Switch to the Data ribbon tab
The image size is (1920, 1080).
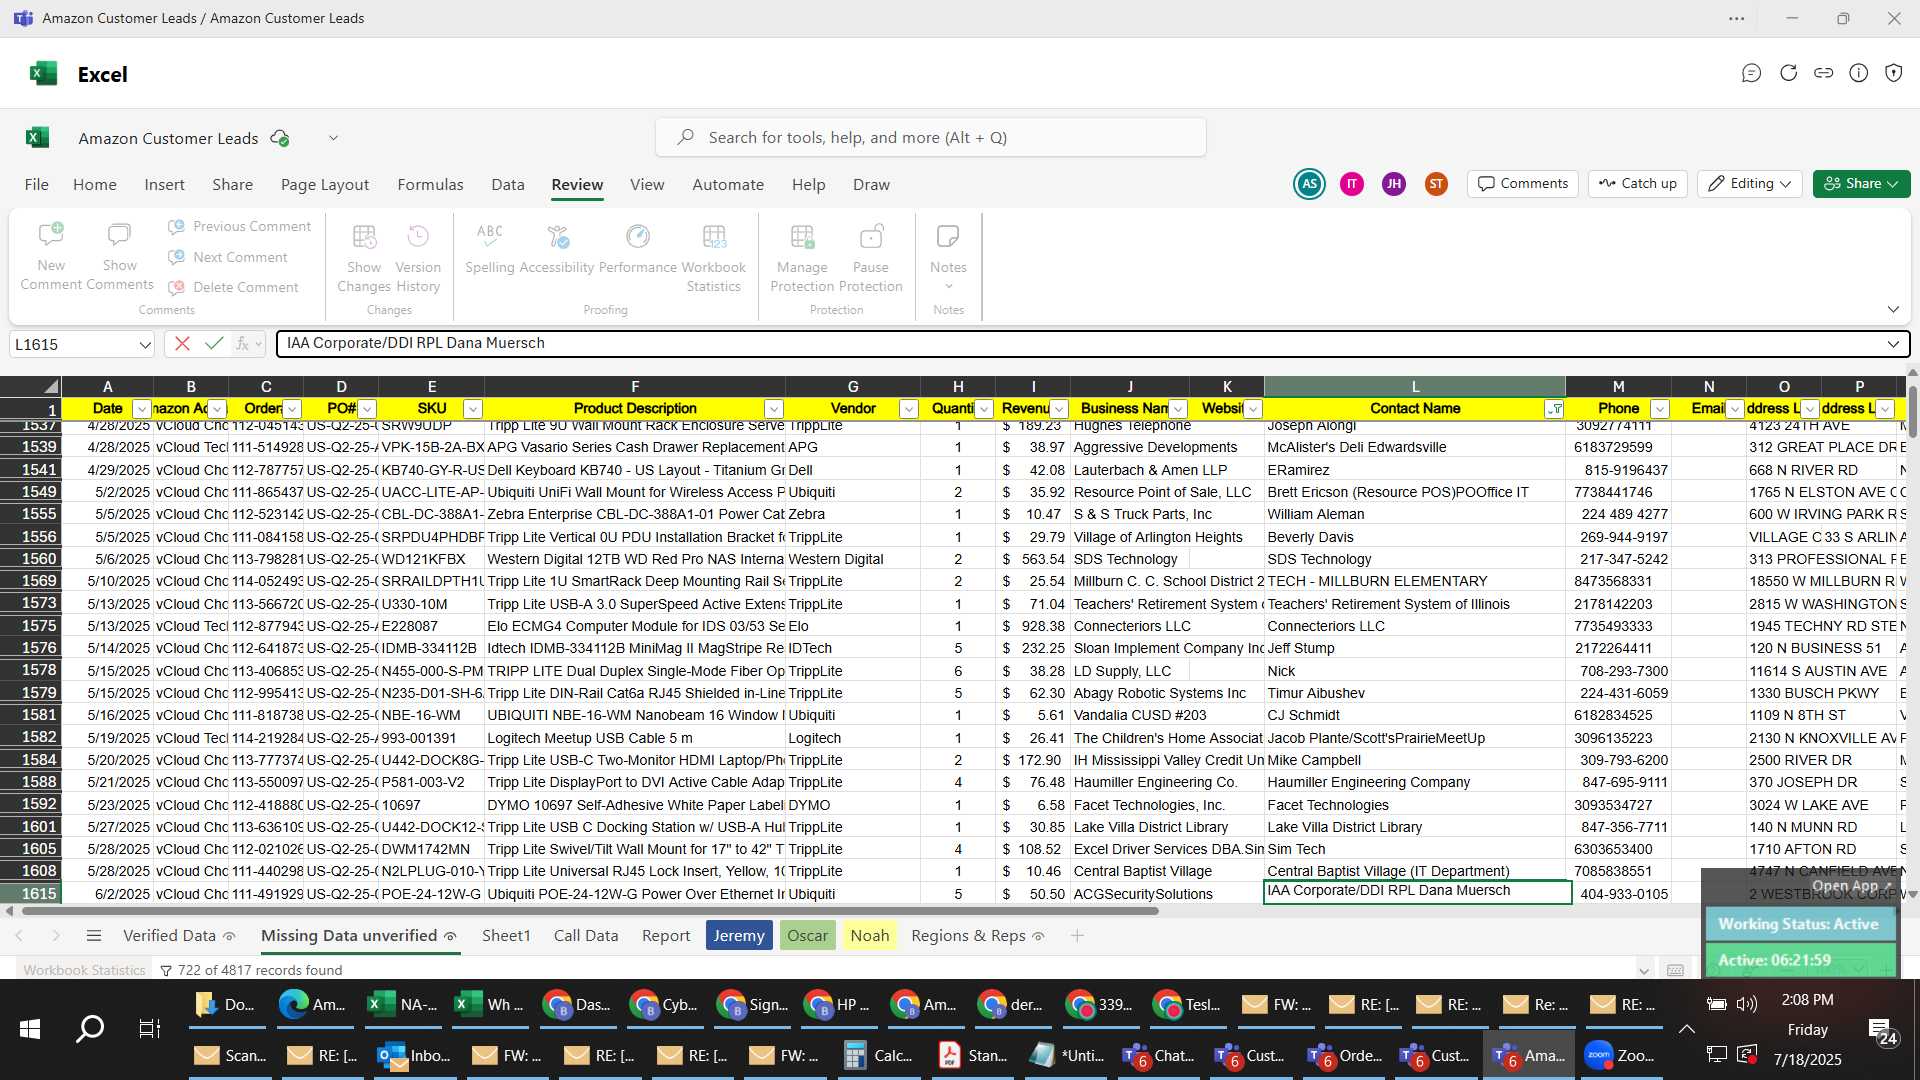click(508, 185)
